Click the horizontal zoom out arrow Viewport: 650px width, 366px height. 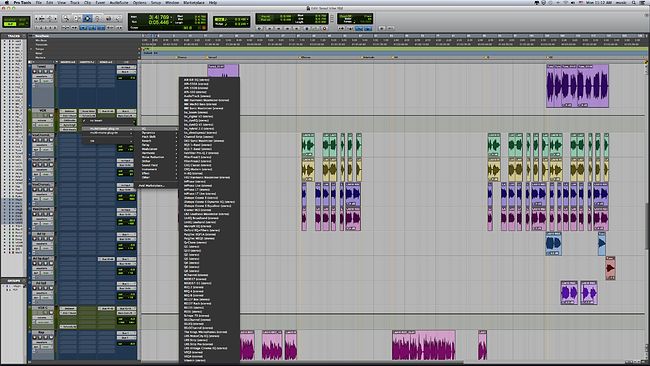[37, 19]
